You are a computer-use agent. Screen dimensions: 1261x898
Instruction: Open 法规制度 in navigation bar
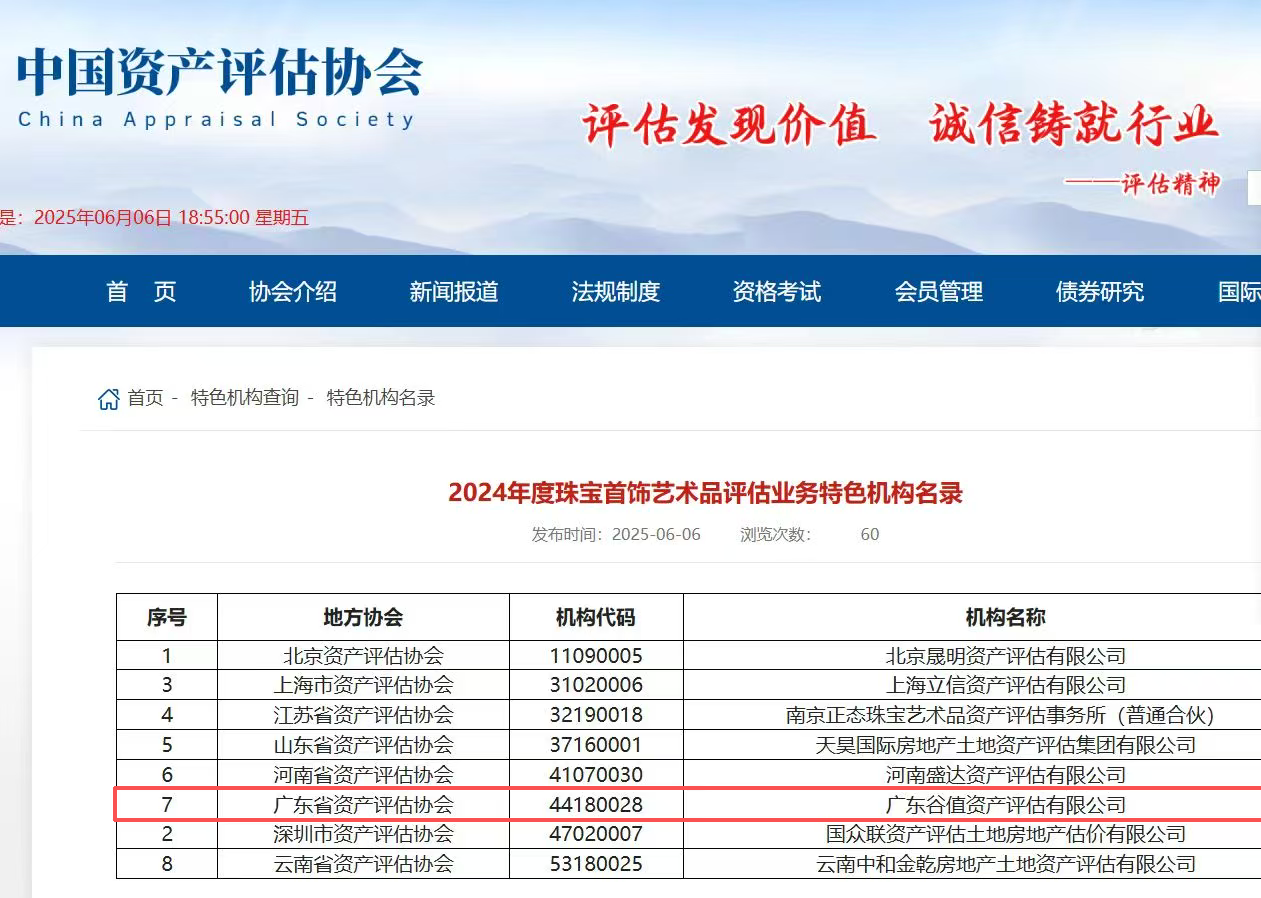(x=616, y=291)
